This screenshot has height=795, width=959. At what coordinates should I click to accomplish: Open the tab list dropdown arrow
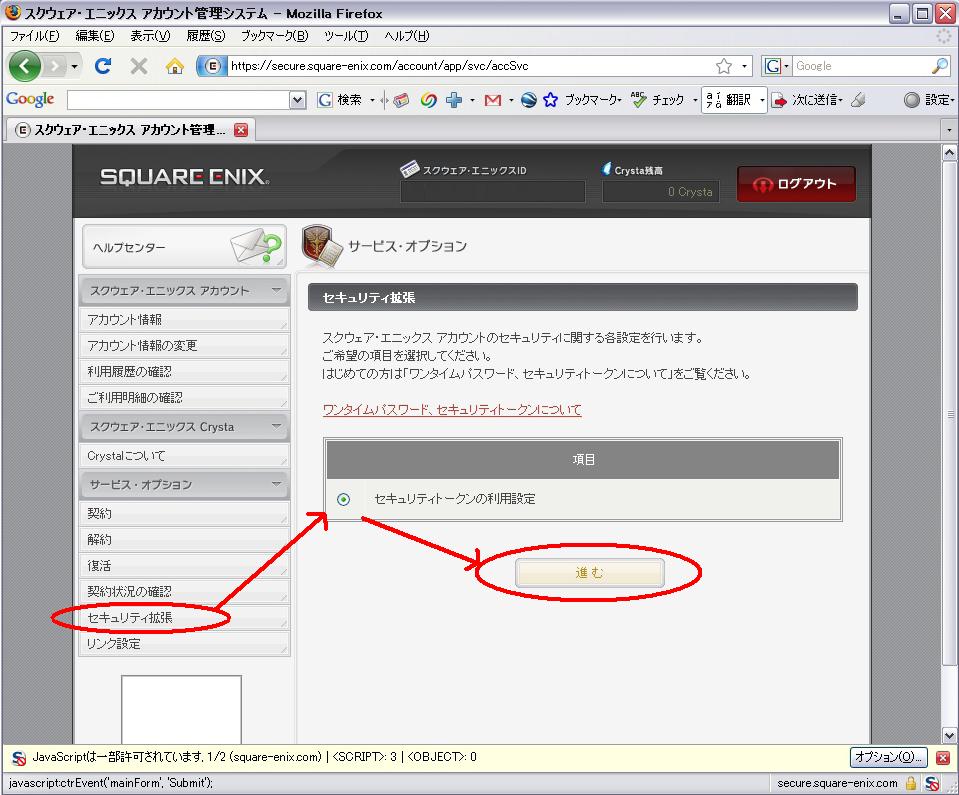coord(949,130)
